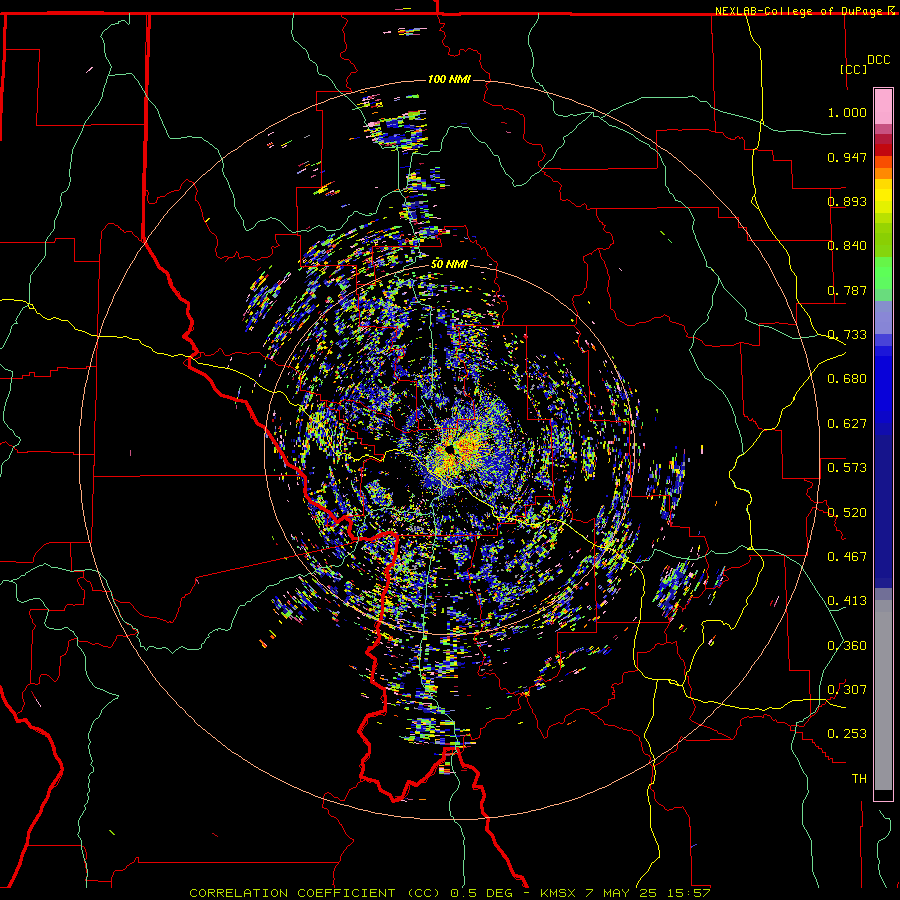Pick the bright green segment of color bar
Image resolution: width=900 pixels, height=900 pixels.
pos(883,273)
